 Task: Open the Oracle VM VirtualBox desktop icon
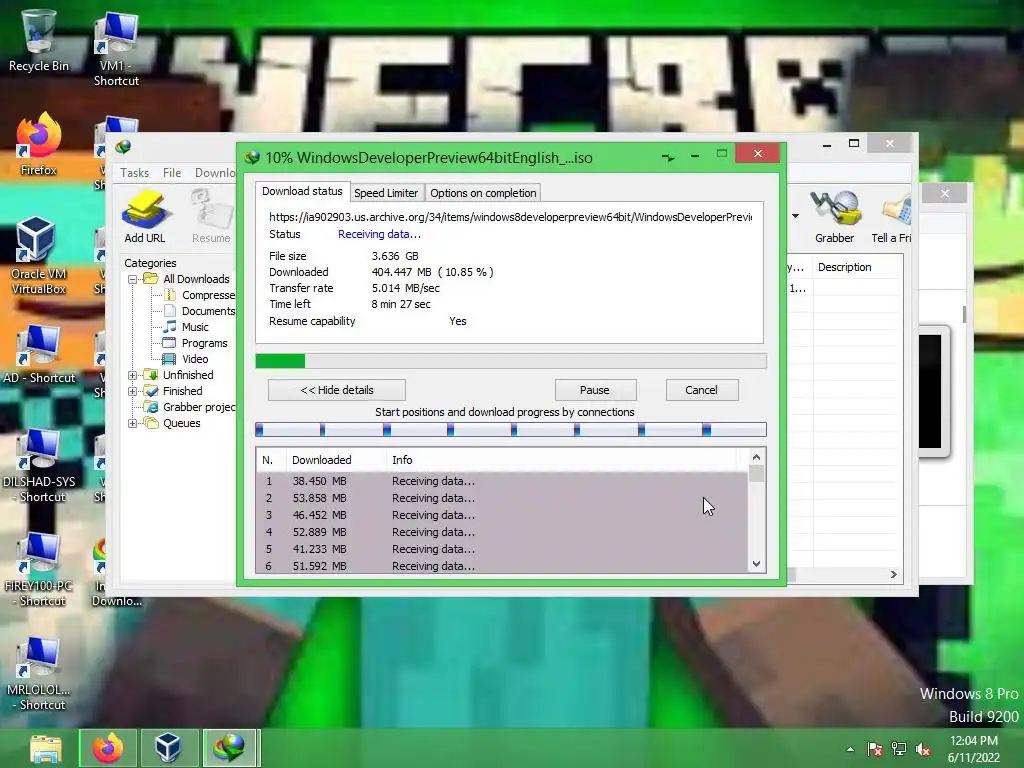click(38, 256)
